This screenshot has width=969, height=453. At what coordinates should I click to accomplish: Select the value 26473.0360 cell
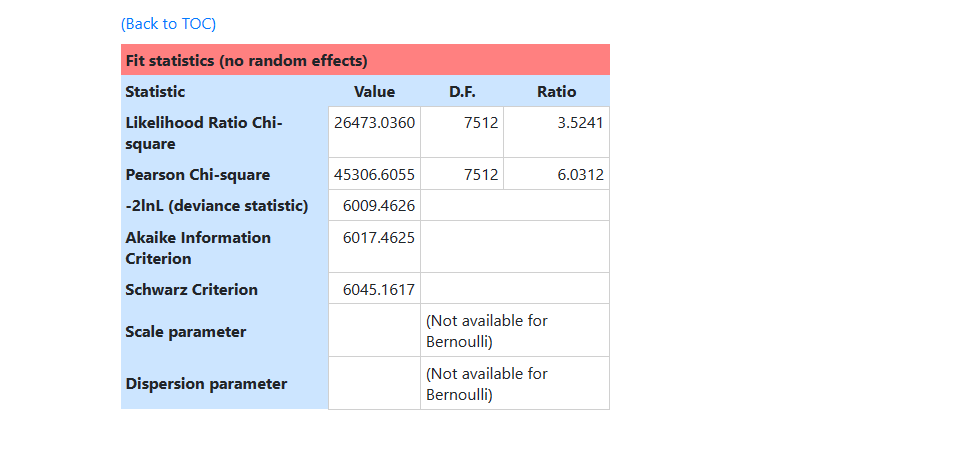374,122
